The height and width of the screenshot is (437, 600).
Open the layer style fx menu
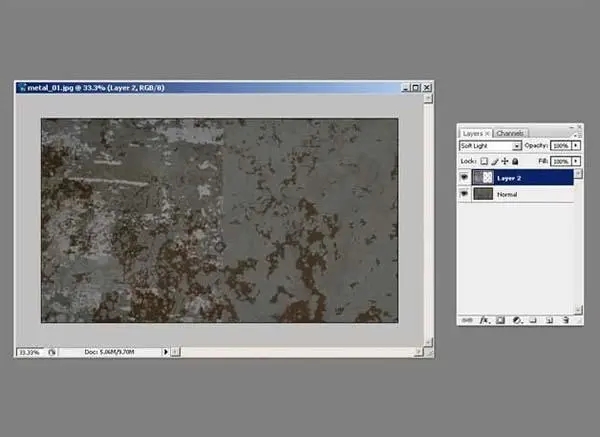pos(485,320)
